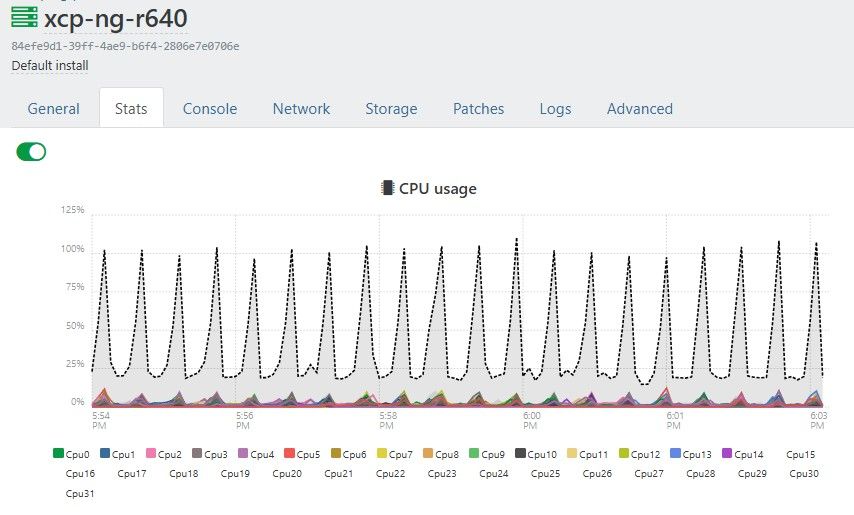Click the green host server icon
This screenshot has height=515, width=854.
[x=24, y=17]
